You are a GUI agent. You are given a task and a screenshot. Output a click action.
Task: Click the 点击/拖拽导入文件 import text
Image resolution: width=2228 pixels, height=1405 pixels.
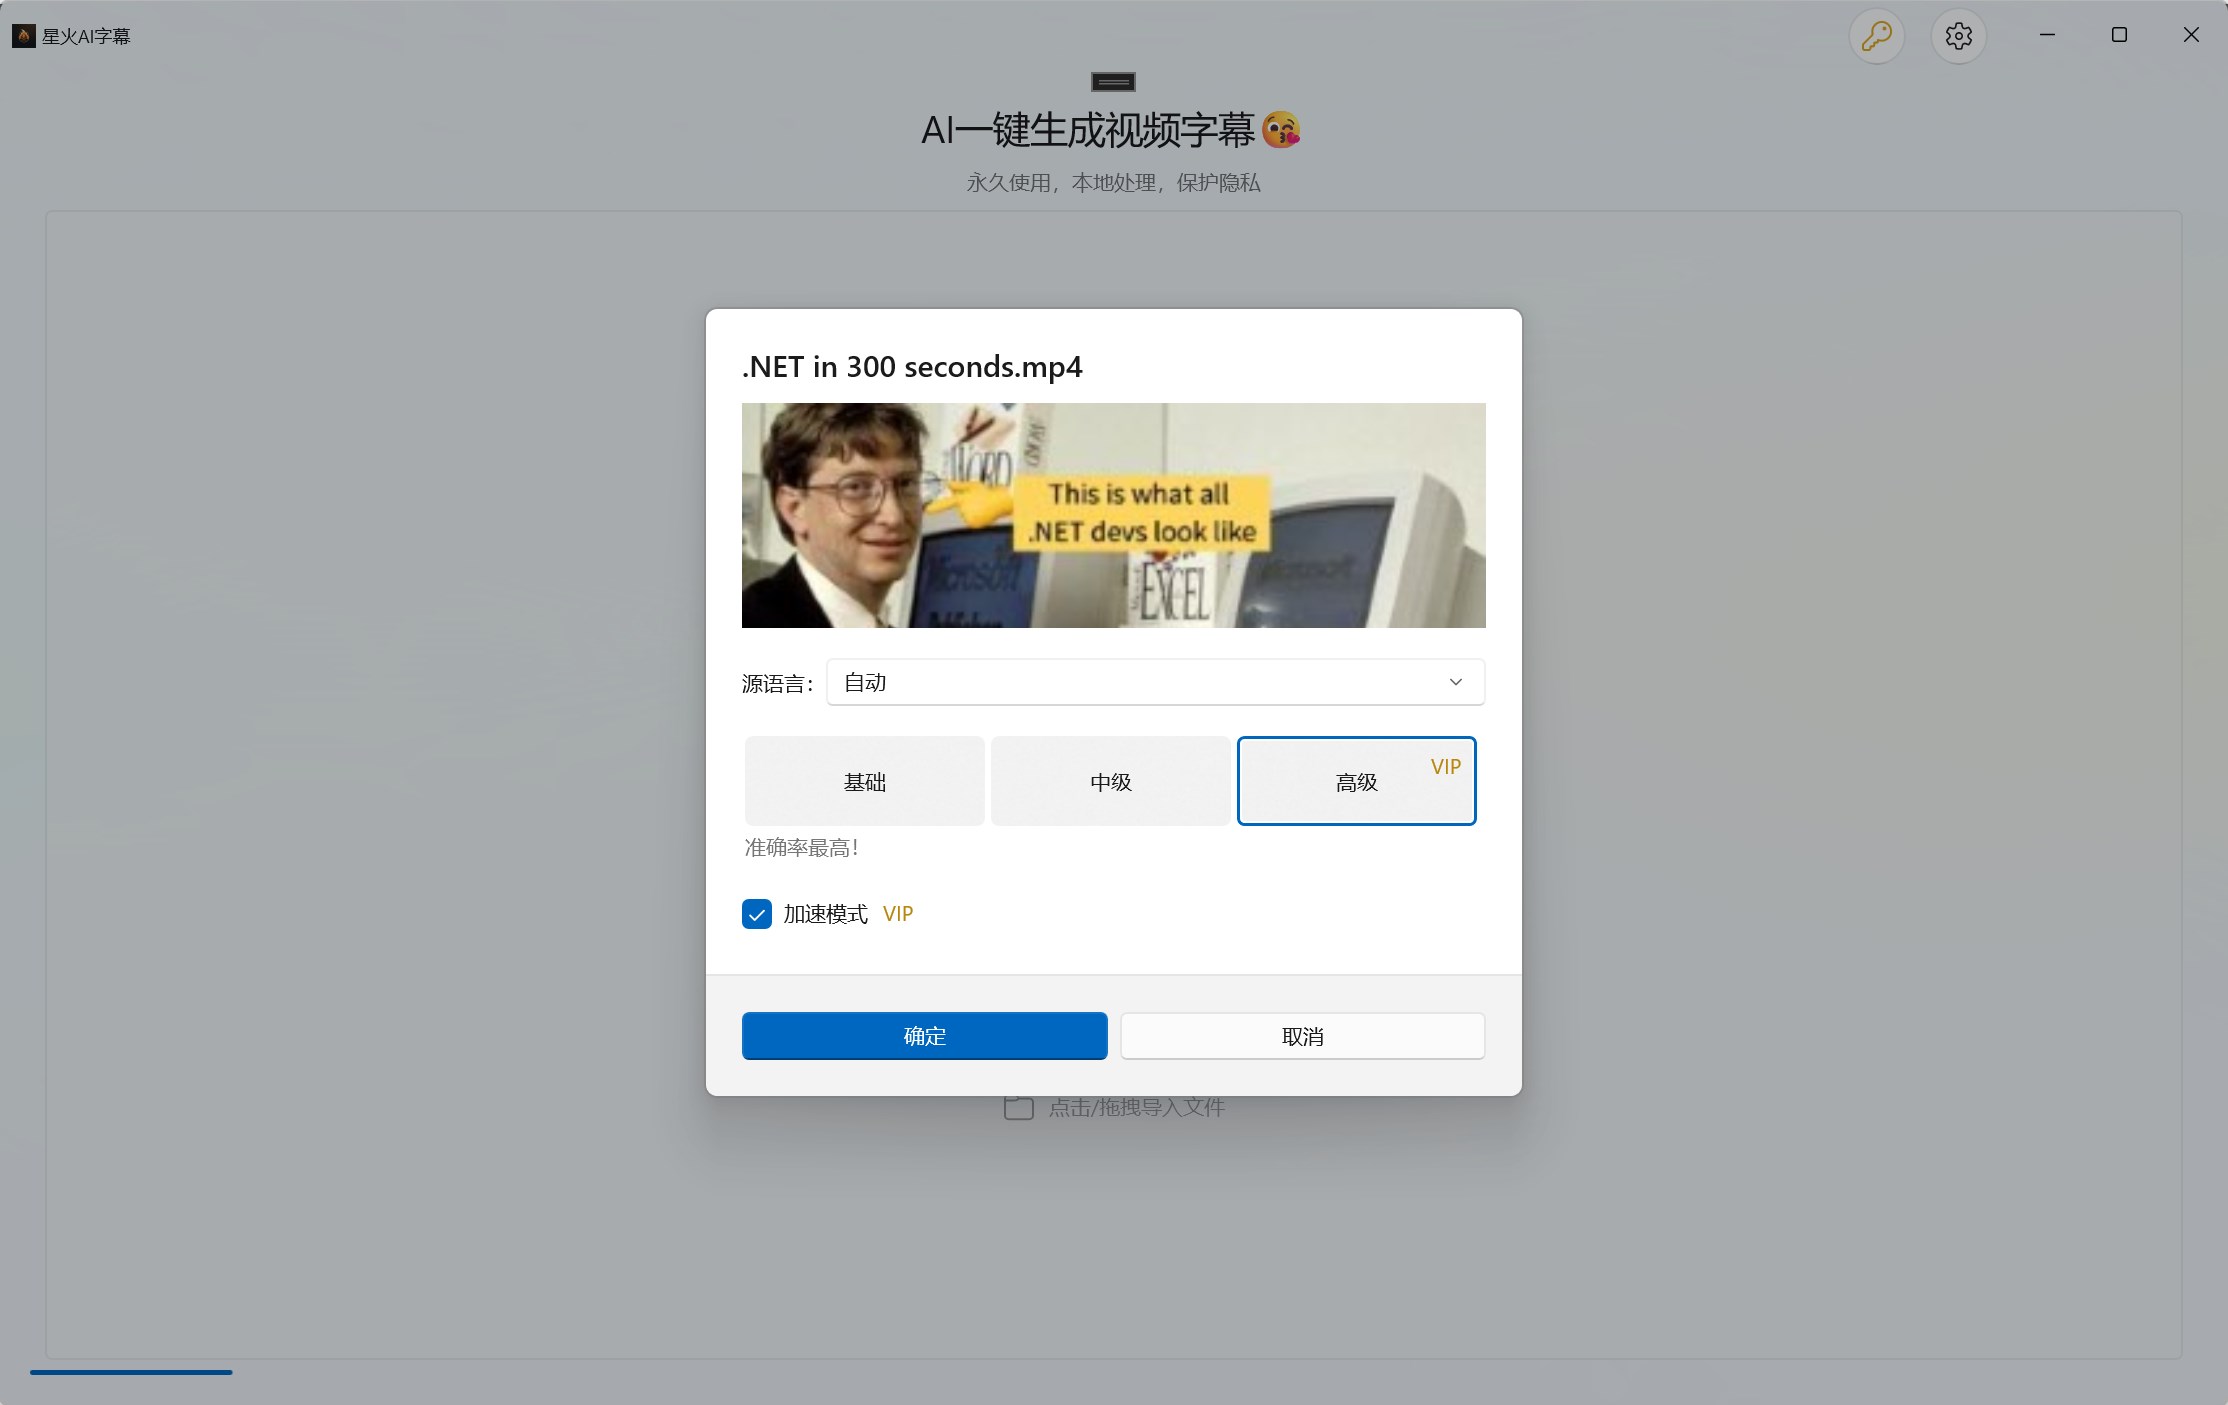pos(1137,1107)
